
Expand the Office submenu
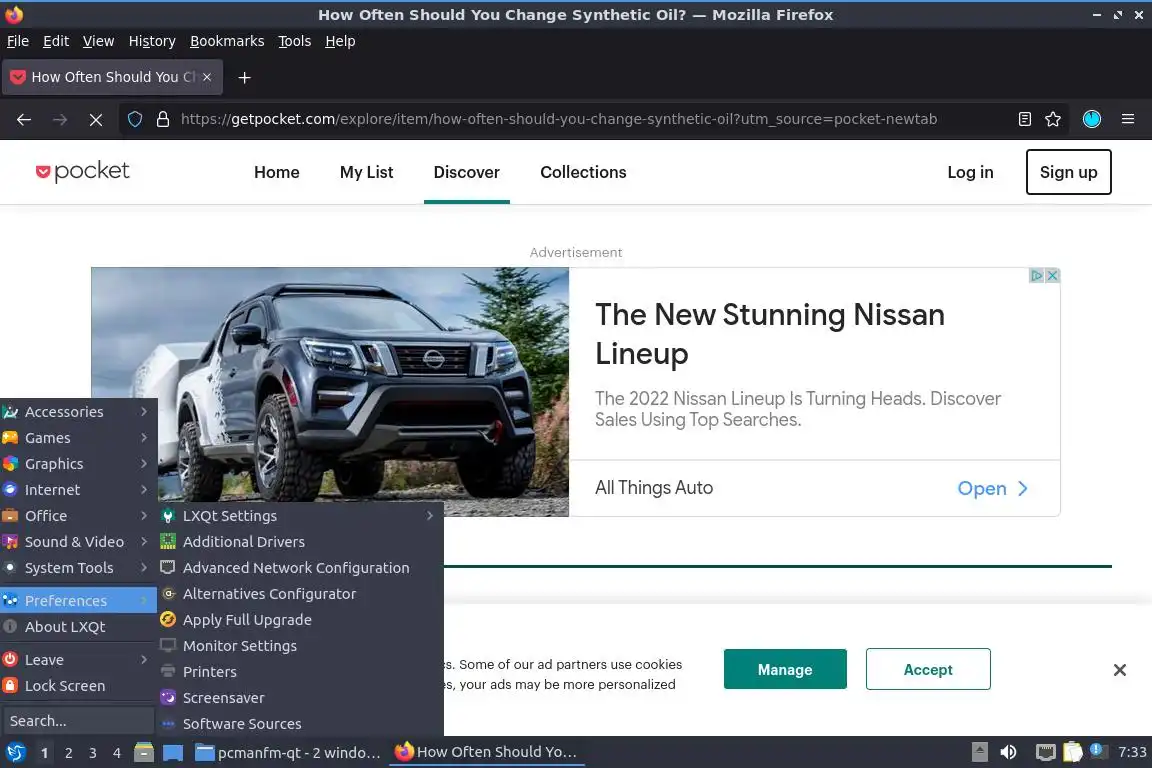coord(78,516)
